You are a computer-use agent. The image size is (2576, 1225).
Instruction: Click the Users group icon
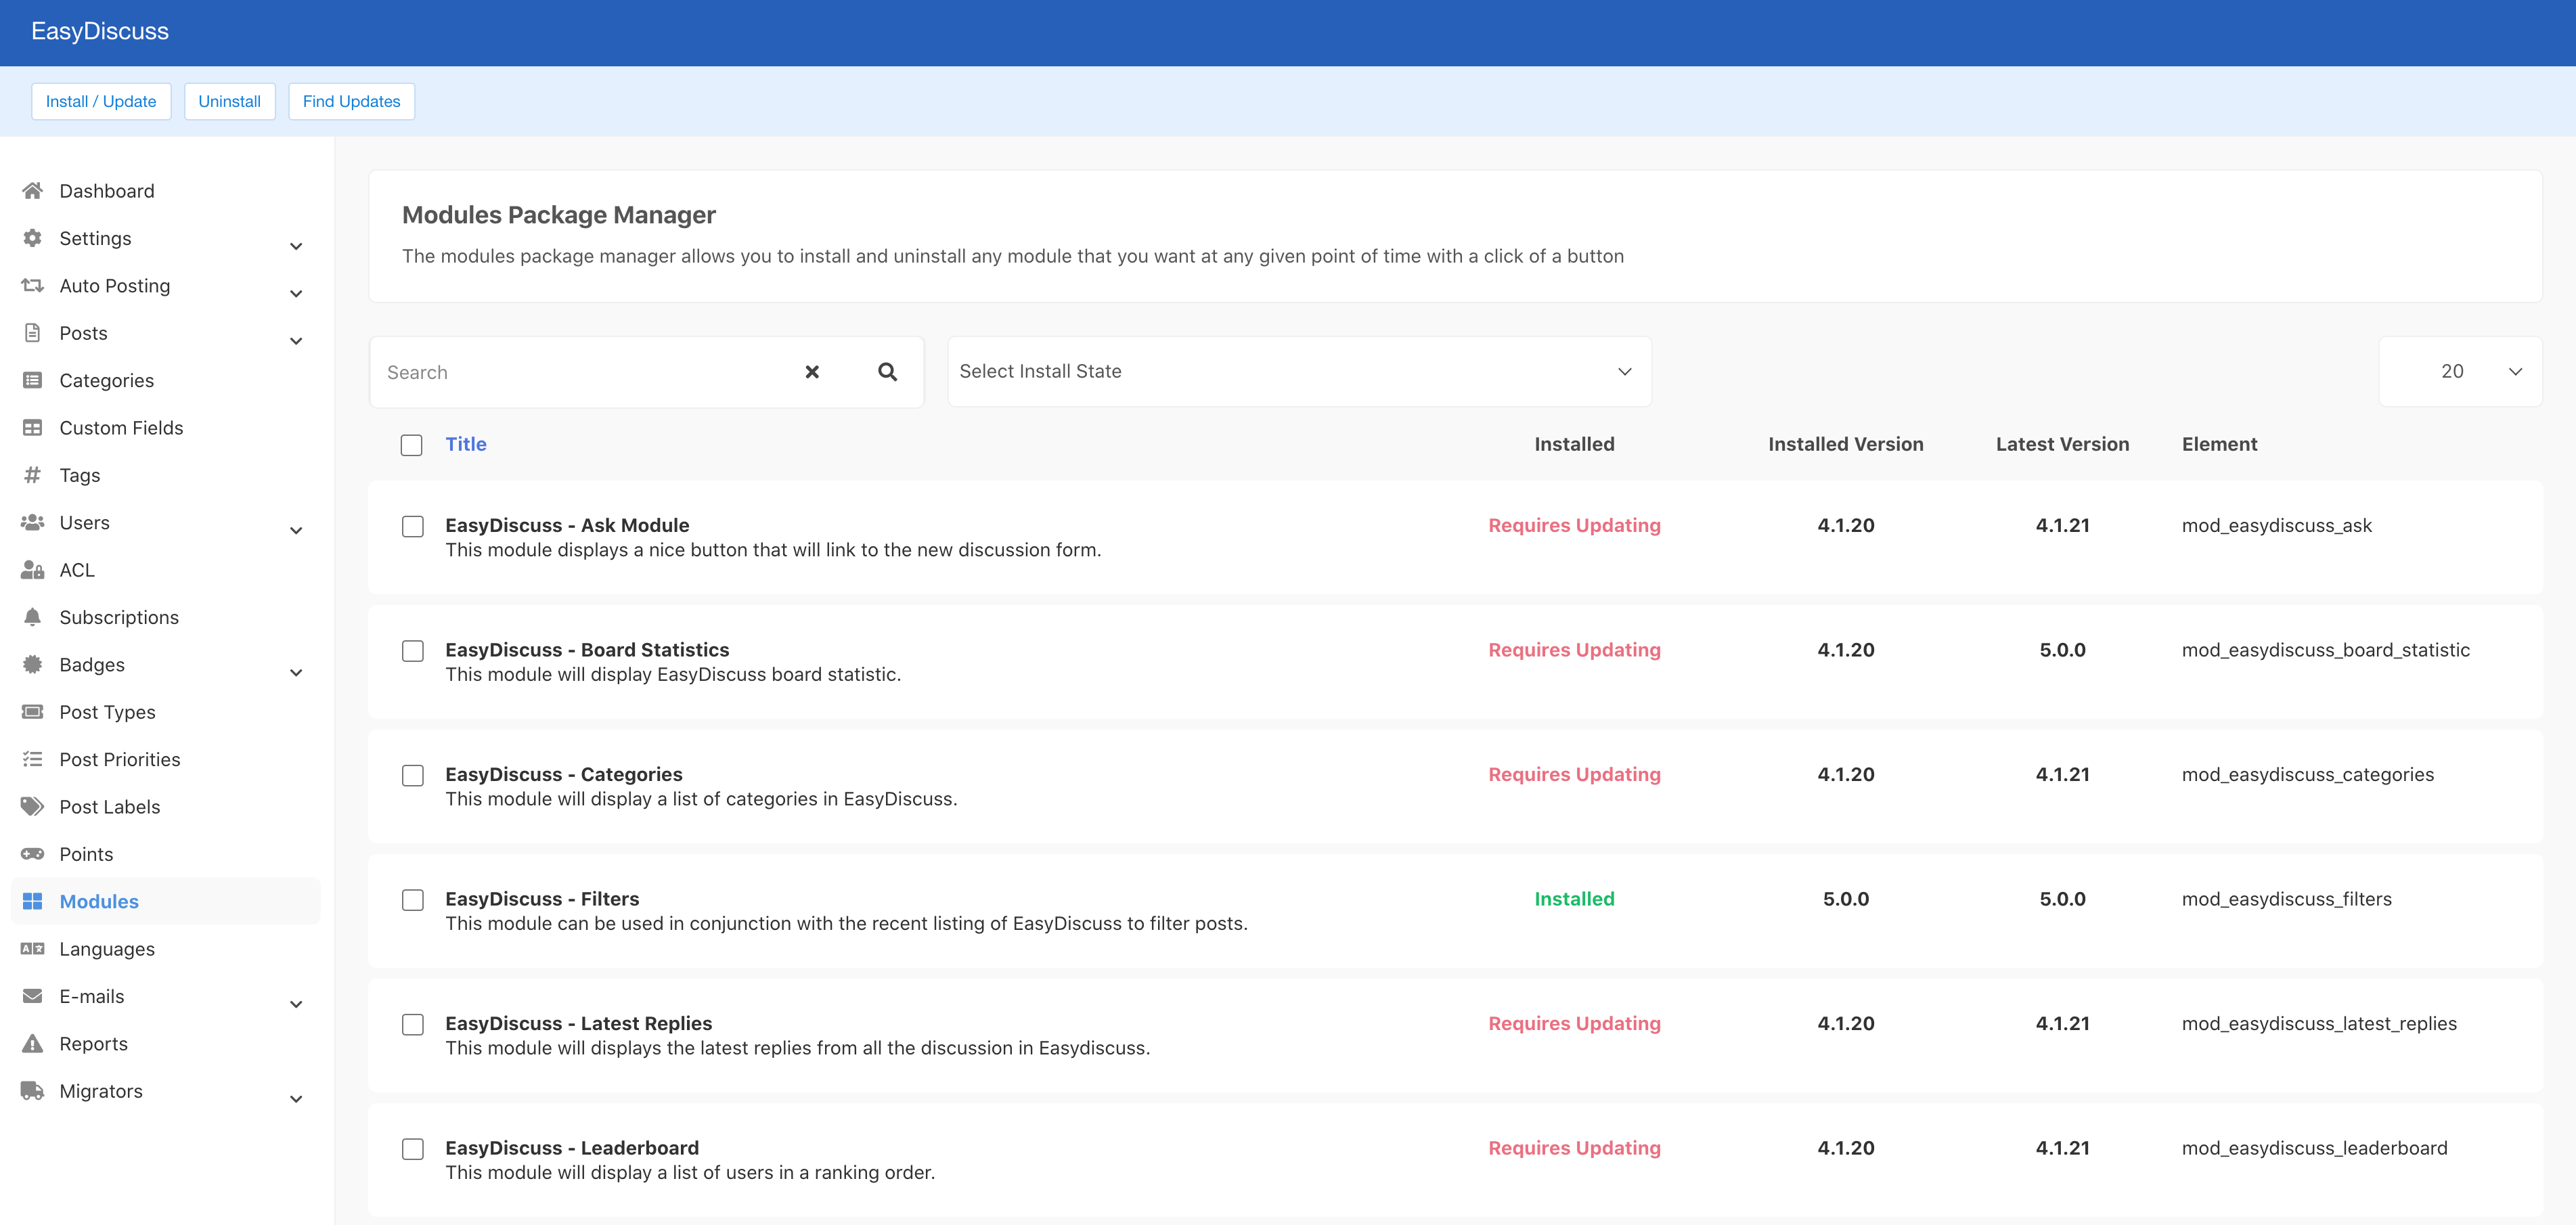32,522
